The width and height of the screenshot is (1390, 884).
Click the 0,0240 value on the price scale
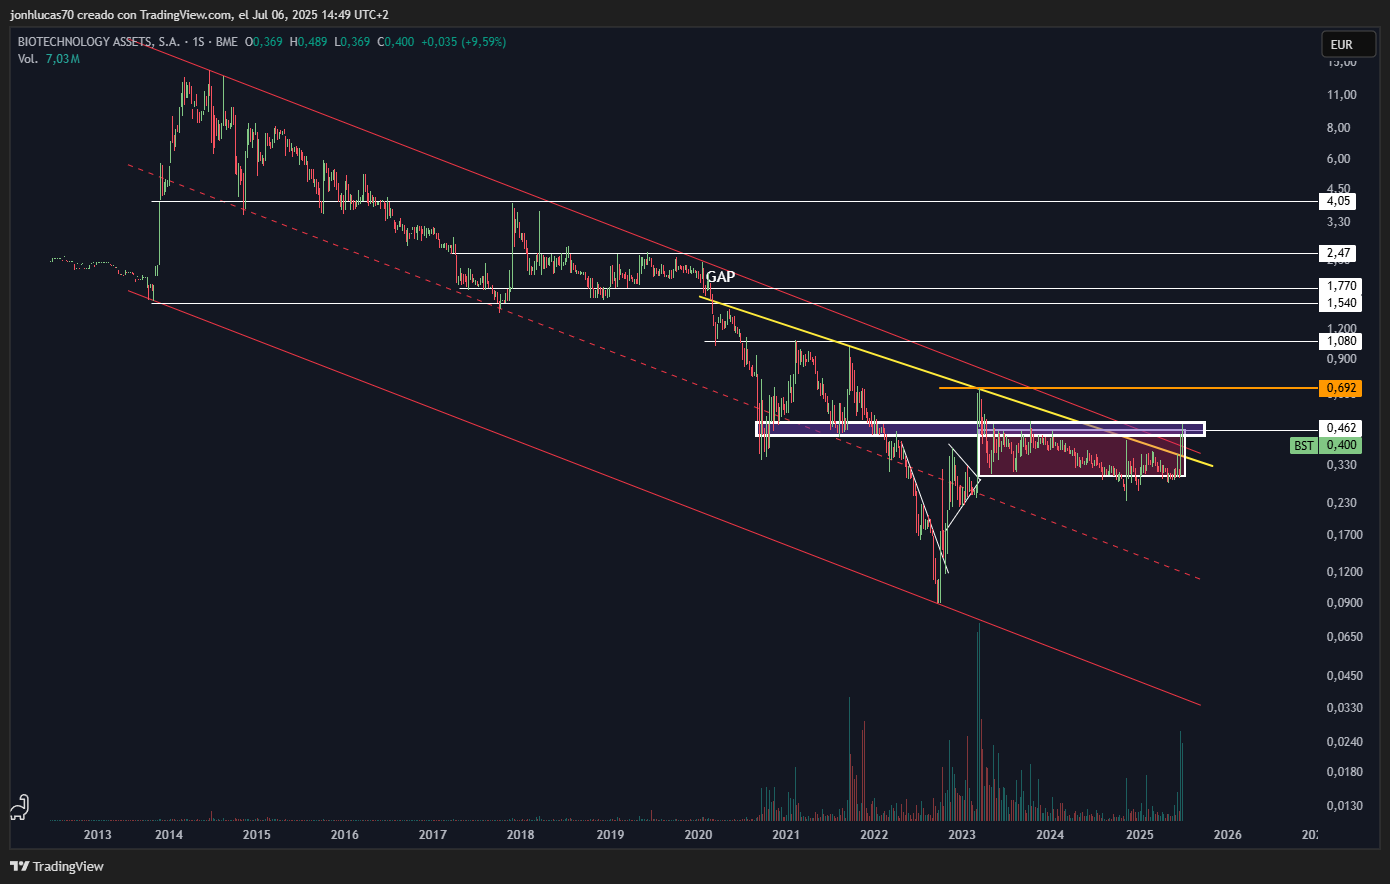click(x=1345, y=742)
